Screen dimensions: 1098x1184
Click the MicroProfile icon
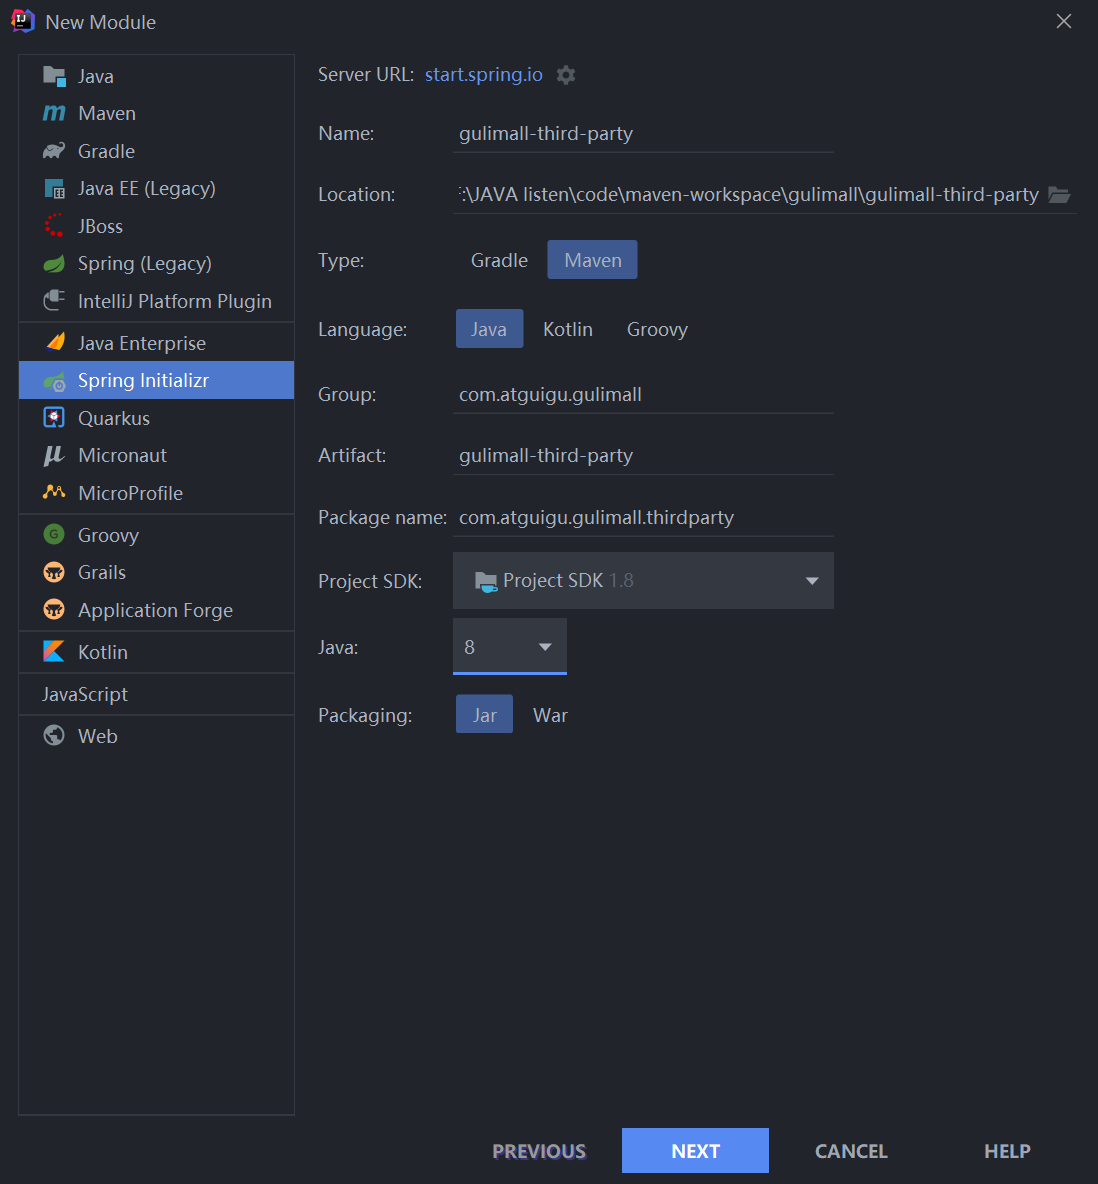54,492
